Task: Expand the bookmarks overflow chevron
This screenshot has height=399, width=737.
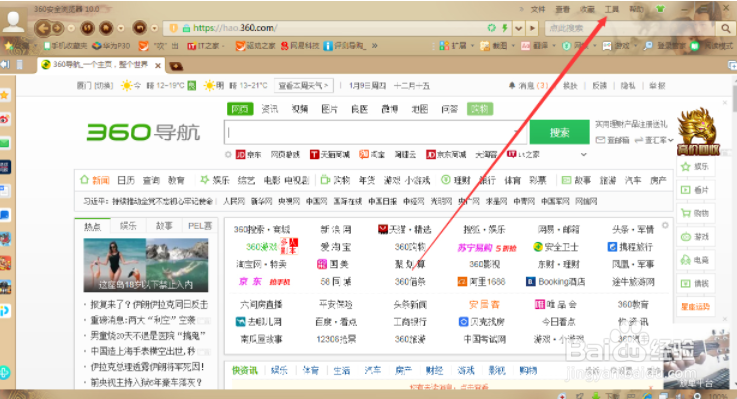Action: coord(375,46)
